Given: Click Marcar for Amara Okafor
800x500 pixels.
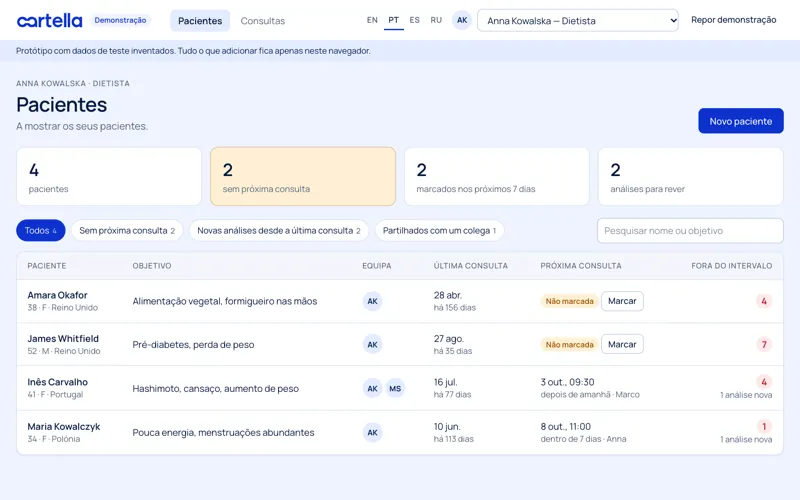Looking at the screenshot, I should pyautogui.click(x=622, y=301).
